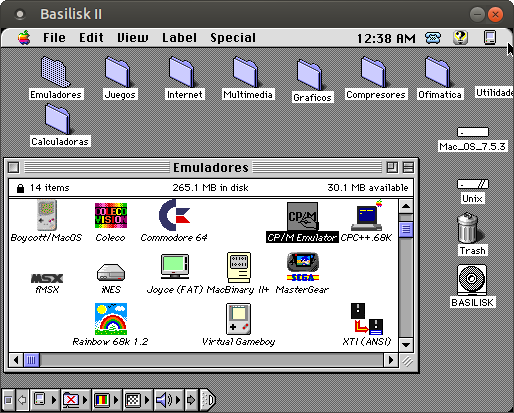The image size is (514, 413).
Task: Click the Emuladores window resize grip
Action: 406,360
